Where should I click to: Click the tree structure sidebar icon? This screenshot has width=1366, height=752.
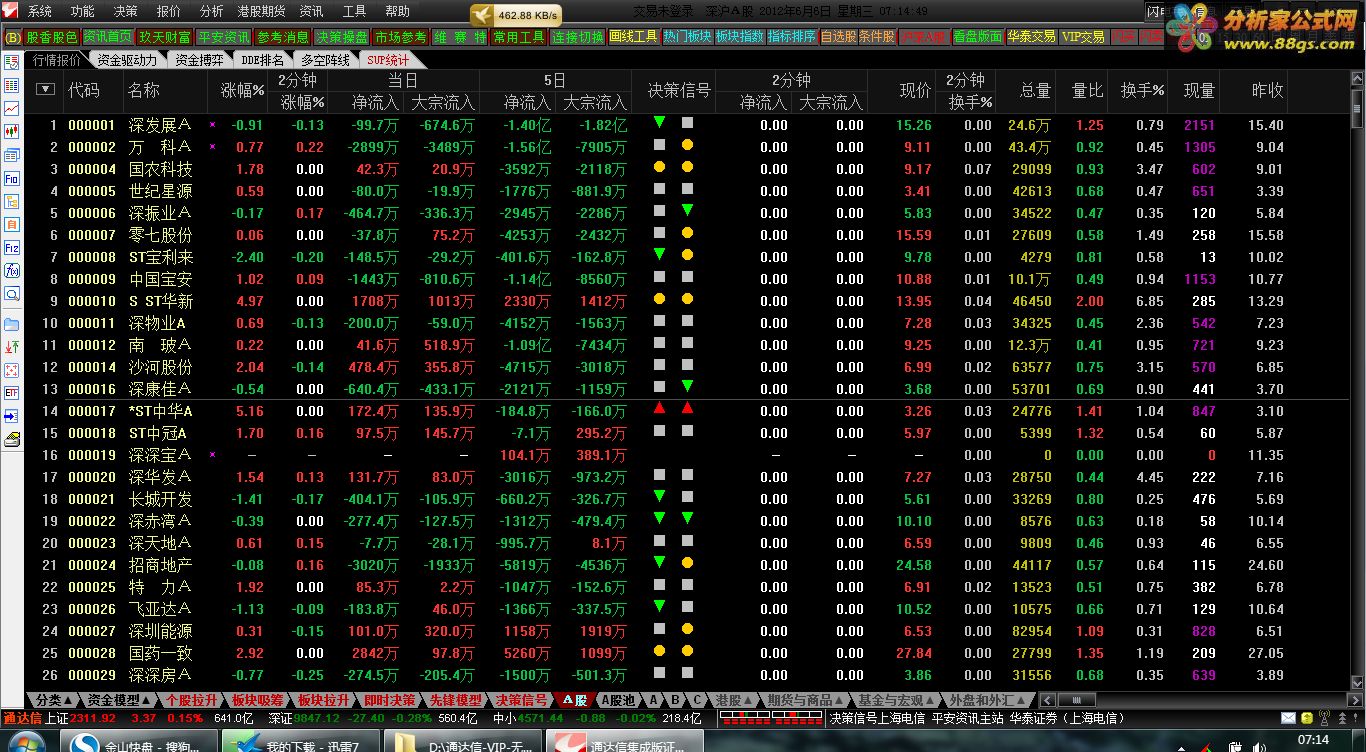pos(12,202)
